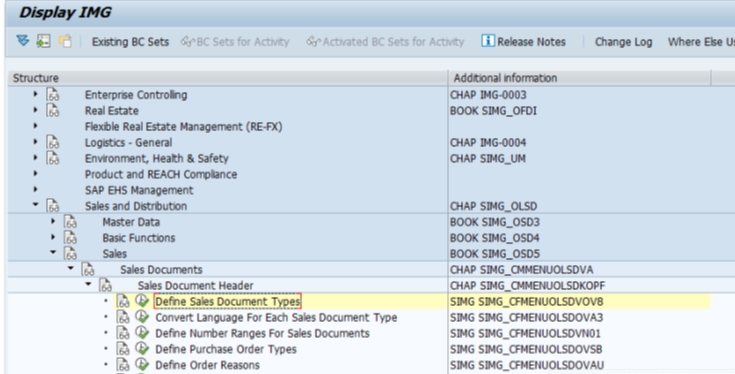This screenshot has width=735, height=374.
Task: Expand Flexible Real Estate Management (RE-FX) node
Action: (36, 126)
